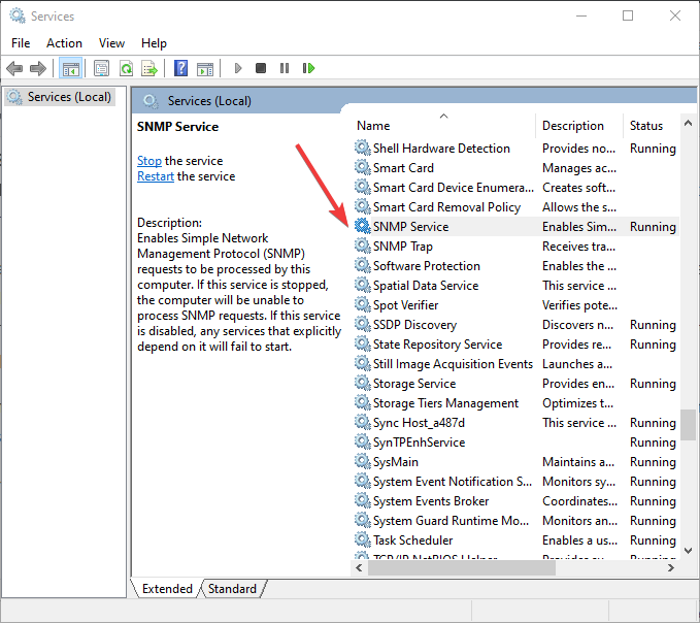This screenshot has width=700, height=623.
Task: Click the Refresh toolbar icon
Action: [x=126, y=68]
